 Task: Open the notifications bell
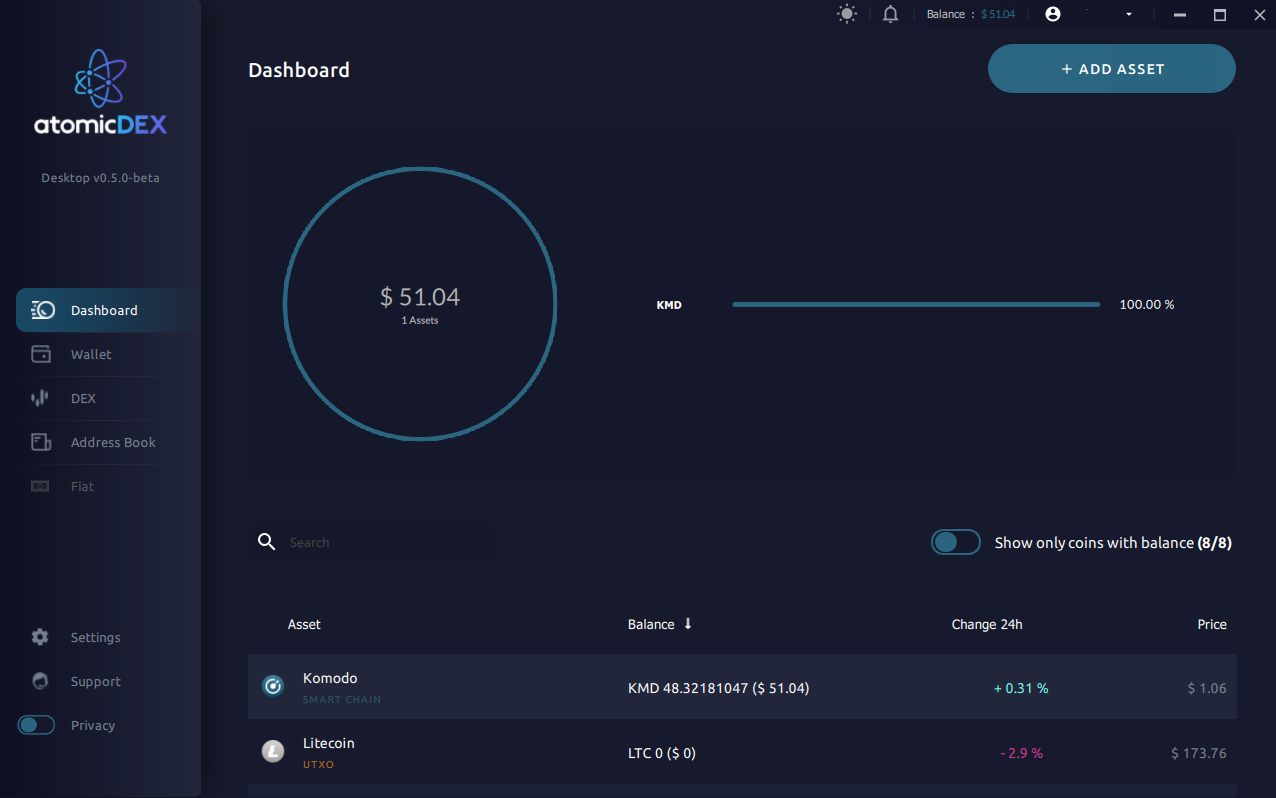890,14
